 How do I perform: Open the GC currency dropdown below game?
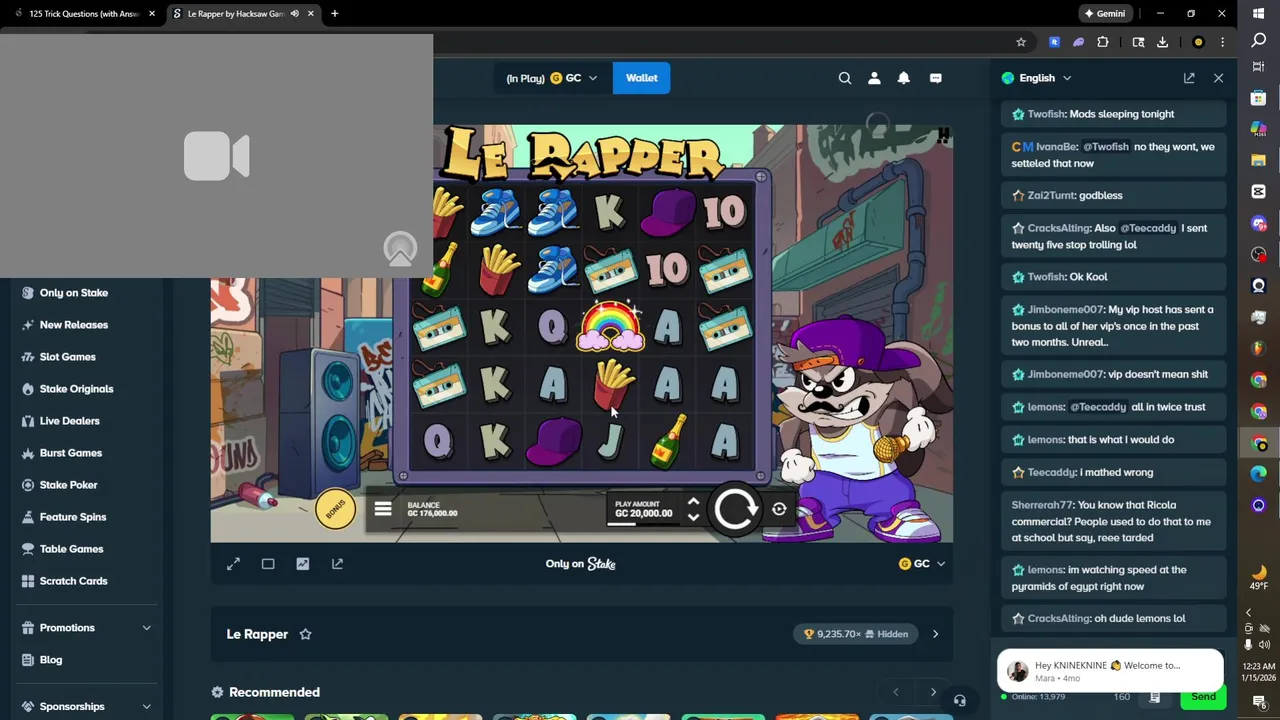(922, 564)
